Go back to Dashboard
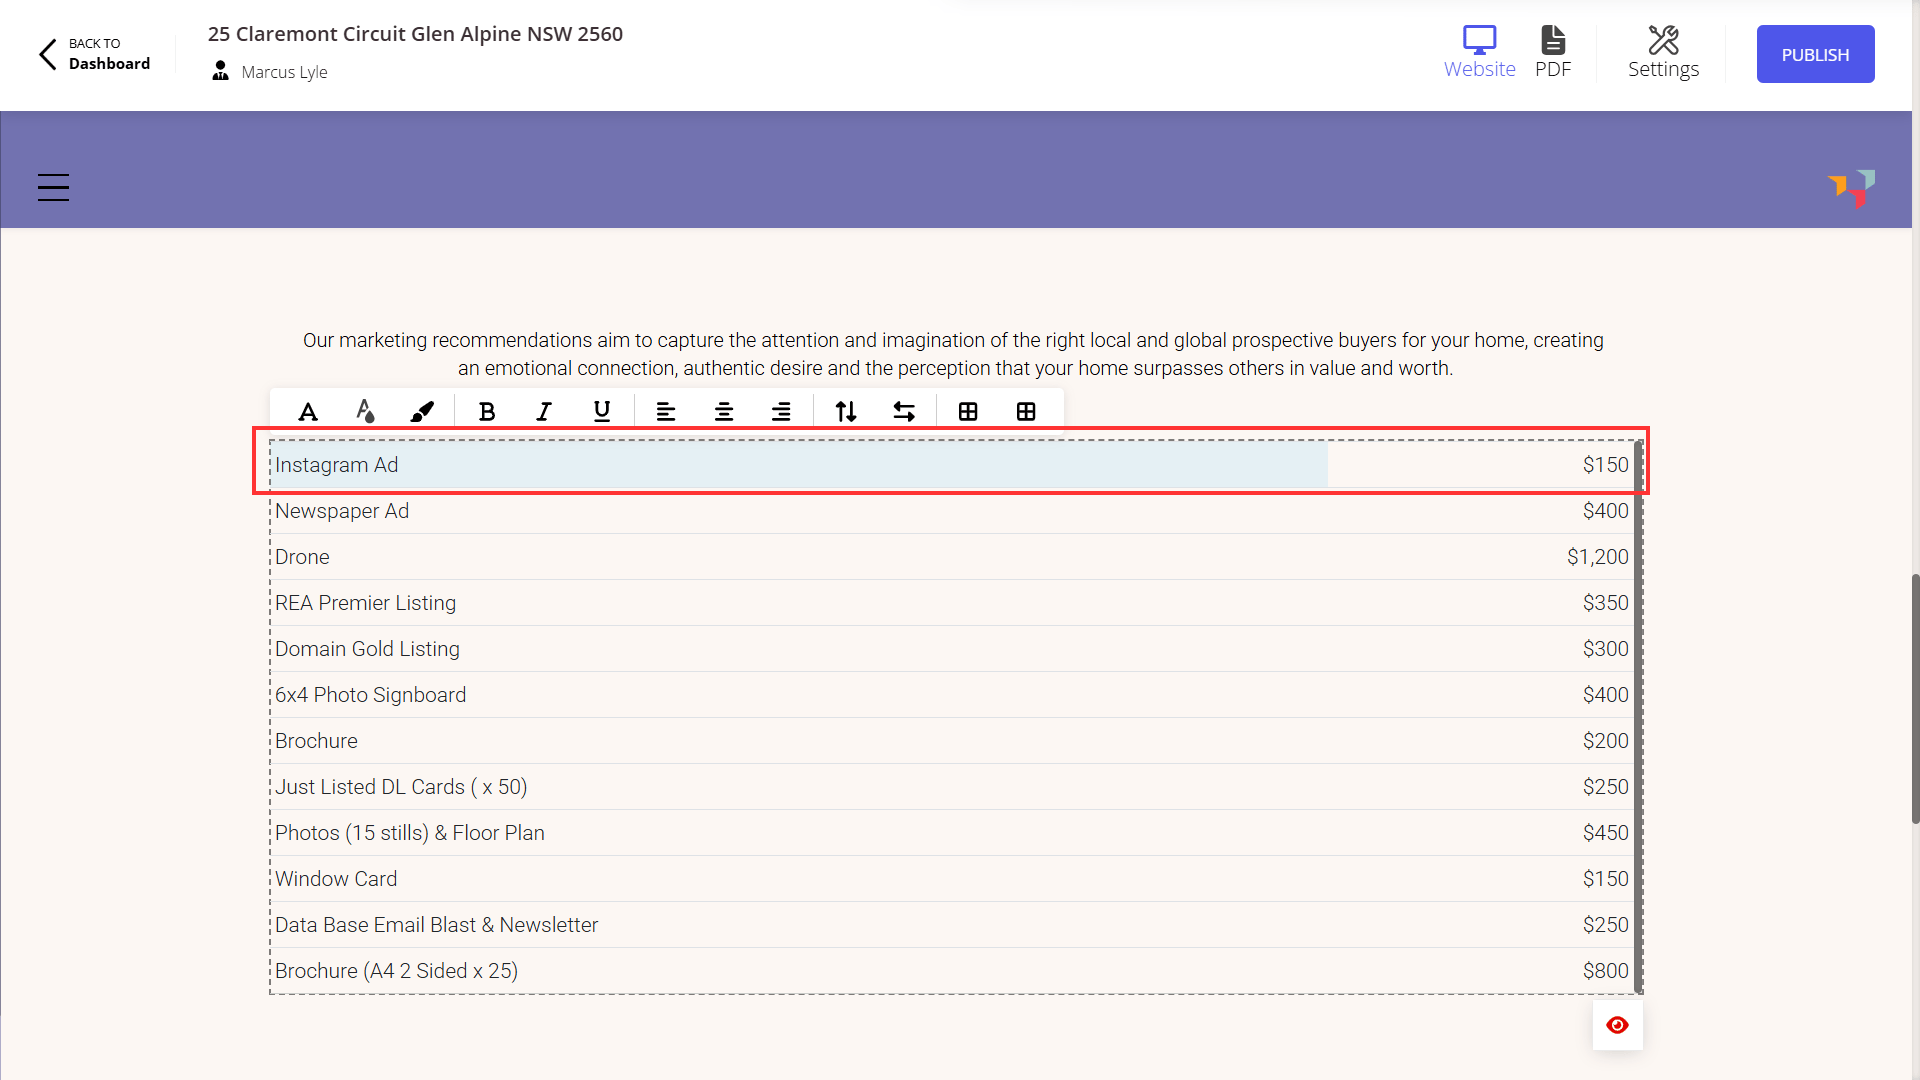The image size is (1920, 1080). 95,54
